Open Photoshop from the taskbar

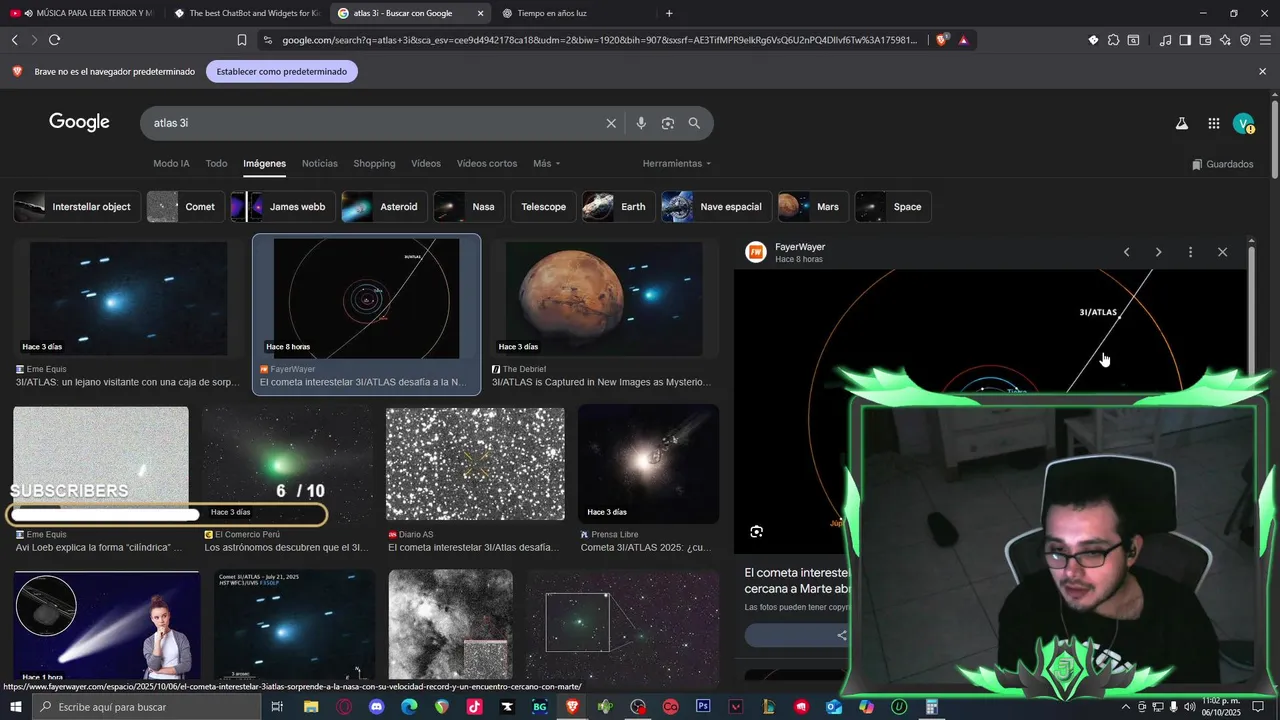703,707
